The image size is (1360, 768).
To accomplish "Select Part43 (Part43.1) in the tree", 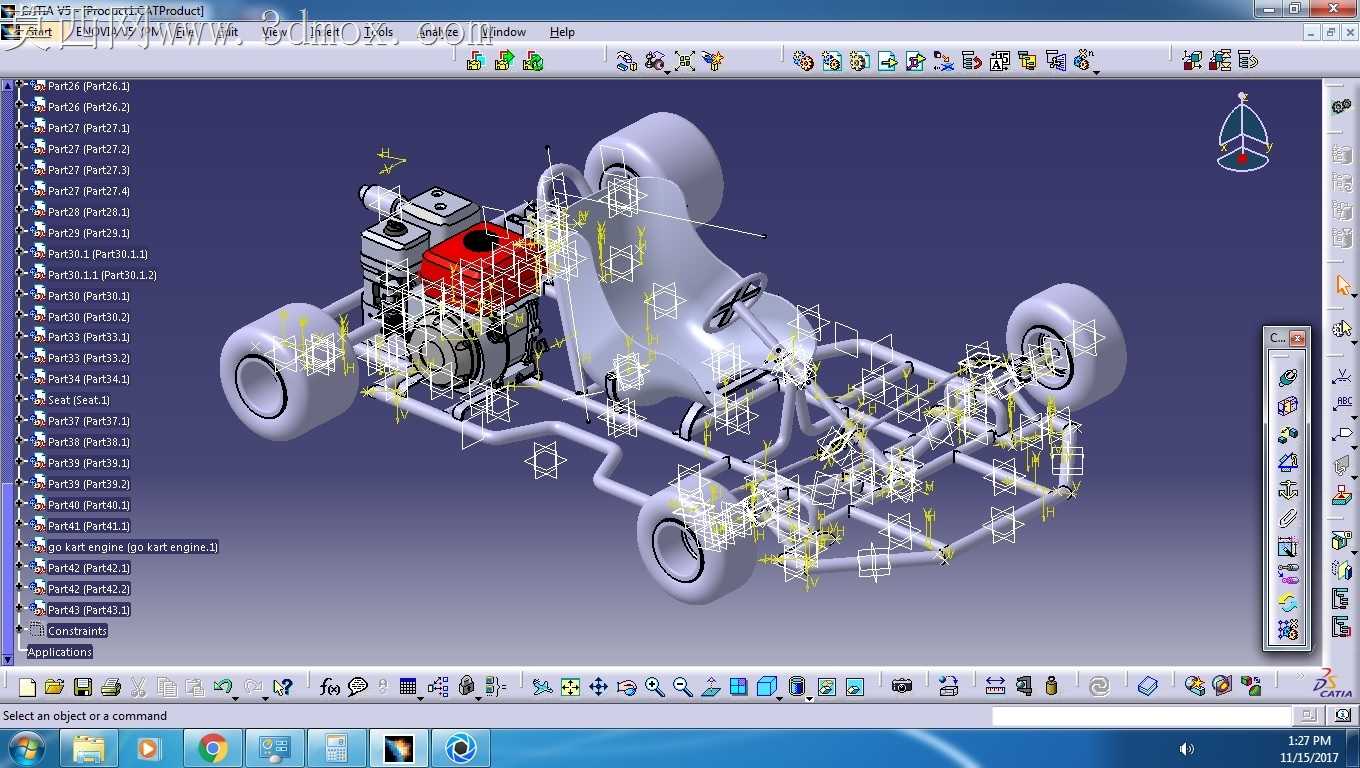I will (89, 610).
